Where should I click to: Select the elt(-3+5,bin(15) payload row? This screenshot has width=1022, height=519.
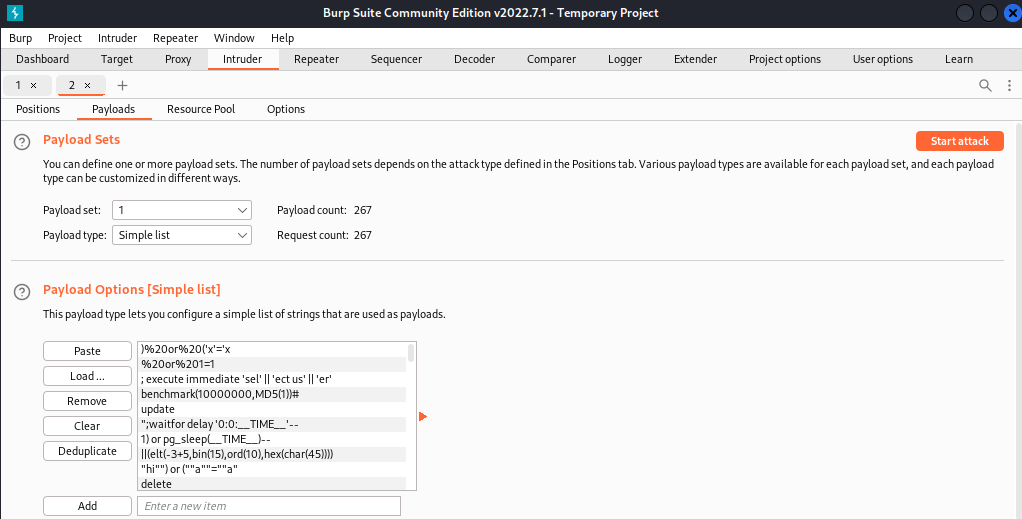click(x=272, y=454)
